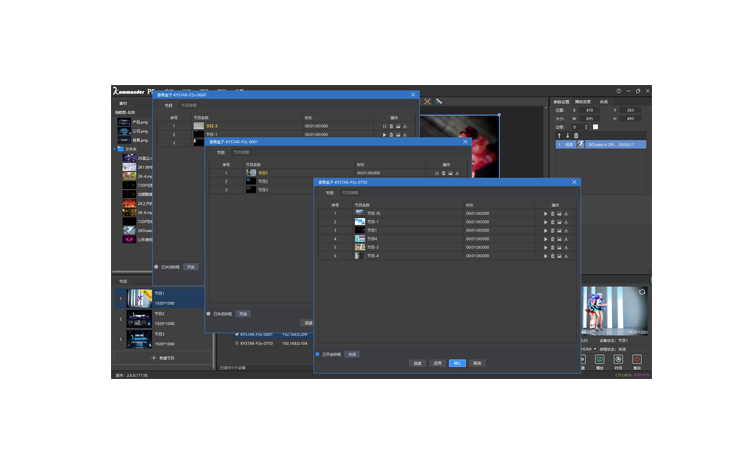The height and width of the screenshot is (450, 748).
Task: Click the cancel button right of the blue button
Action: coord(478,363)
